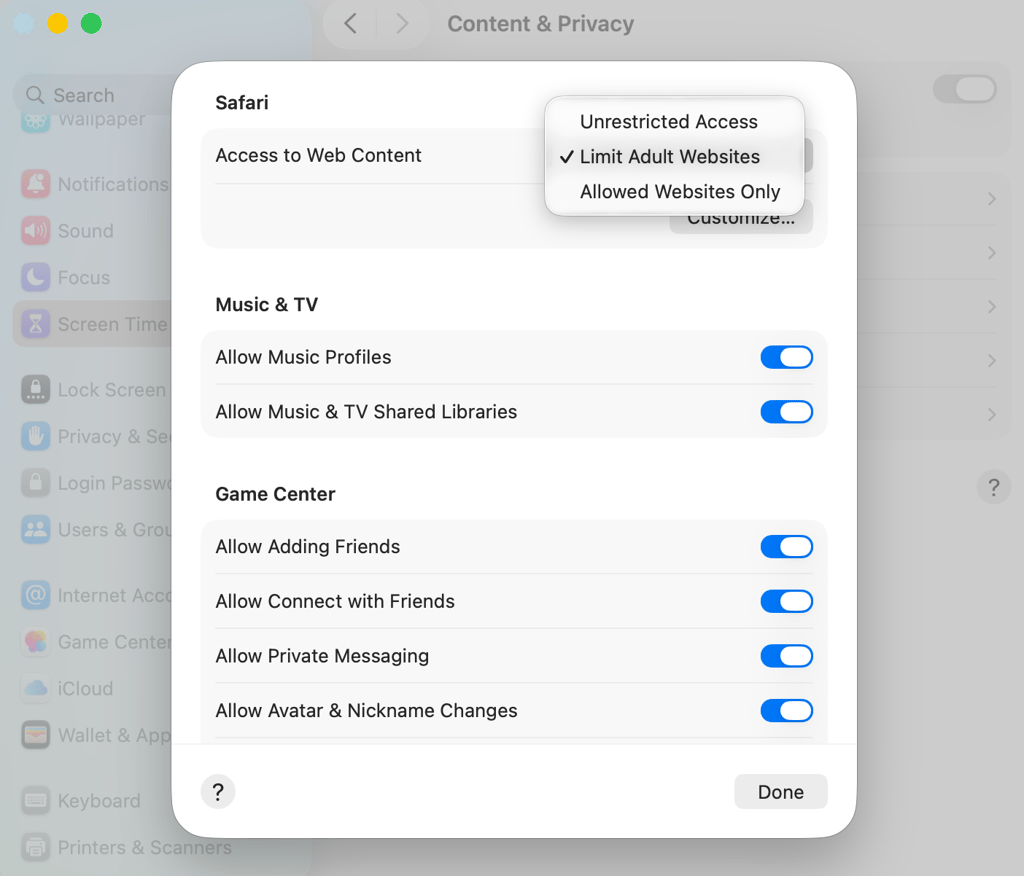
Task: Open the Sound speaker icon in the sidebar
Action: coord(35,231)
